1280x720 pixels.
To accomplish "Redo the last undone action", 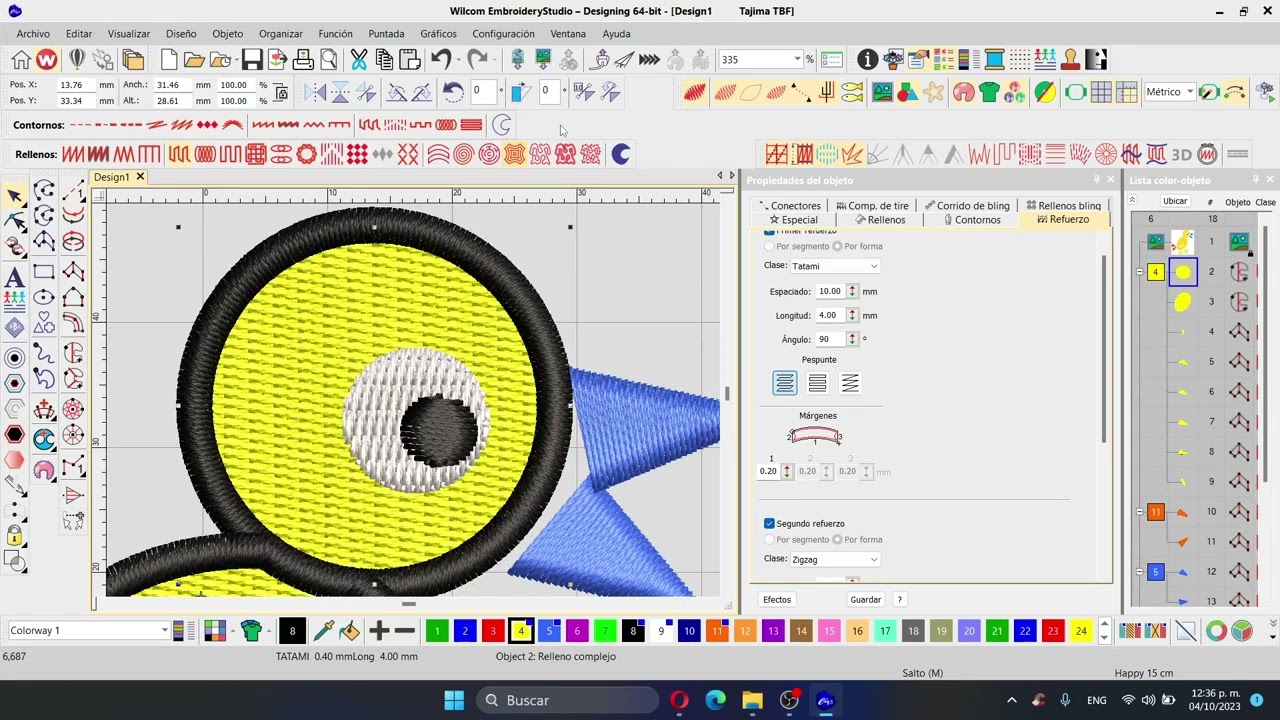I will coord(477,60).
